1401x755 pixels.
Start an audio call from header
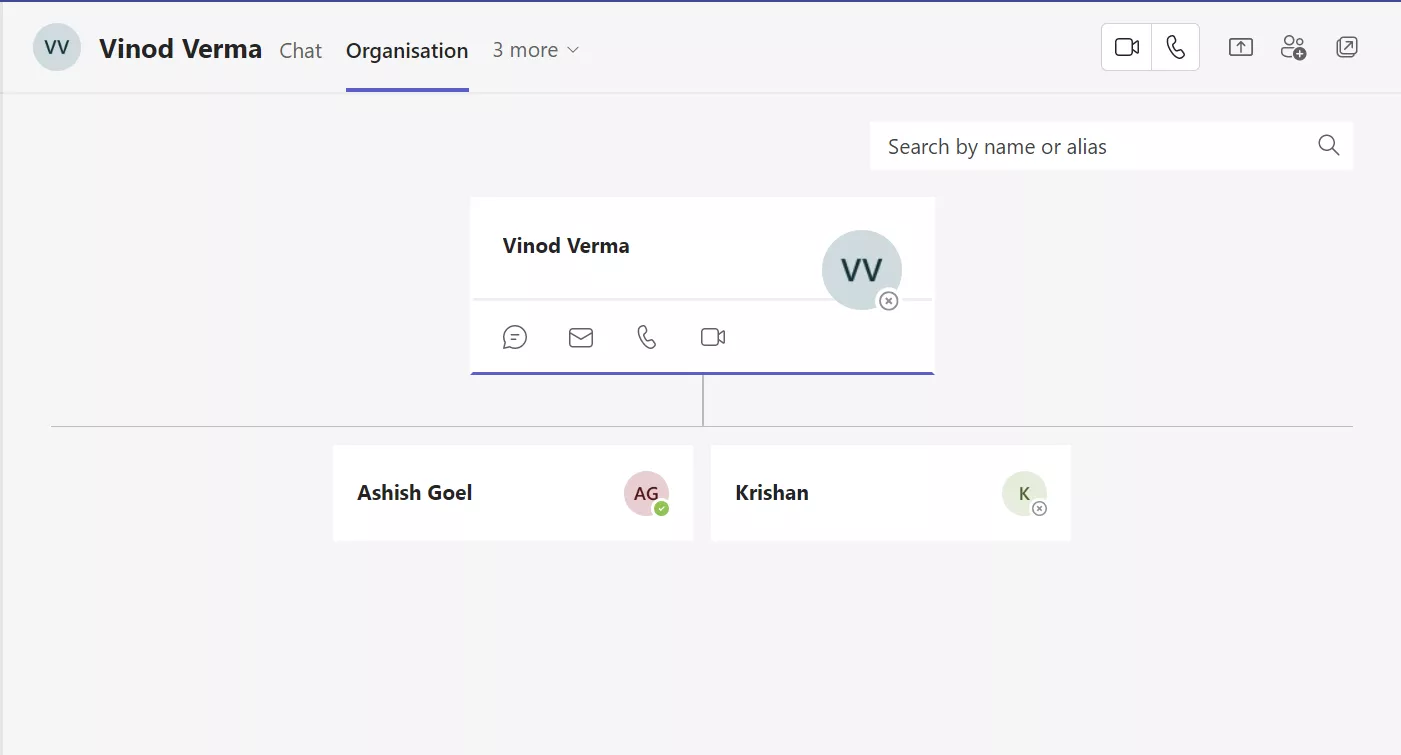point(1175,47)
